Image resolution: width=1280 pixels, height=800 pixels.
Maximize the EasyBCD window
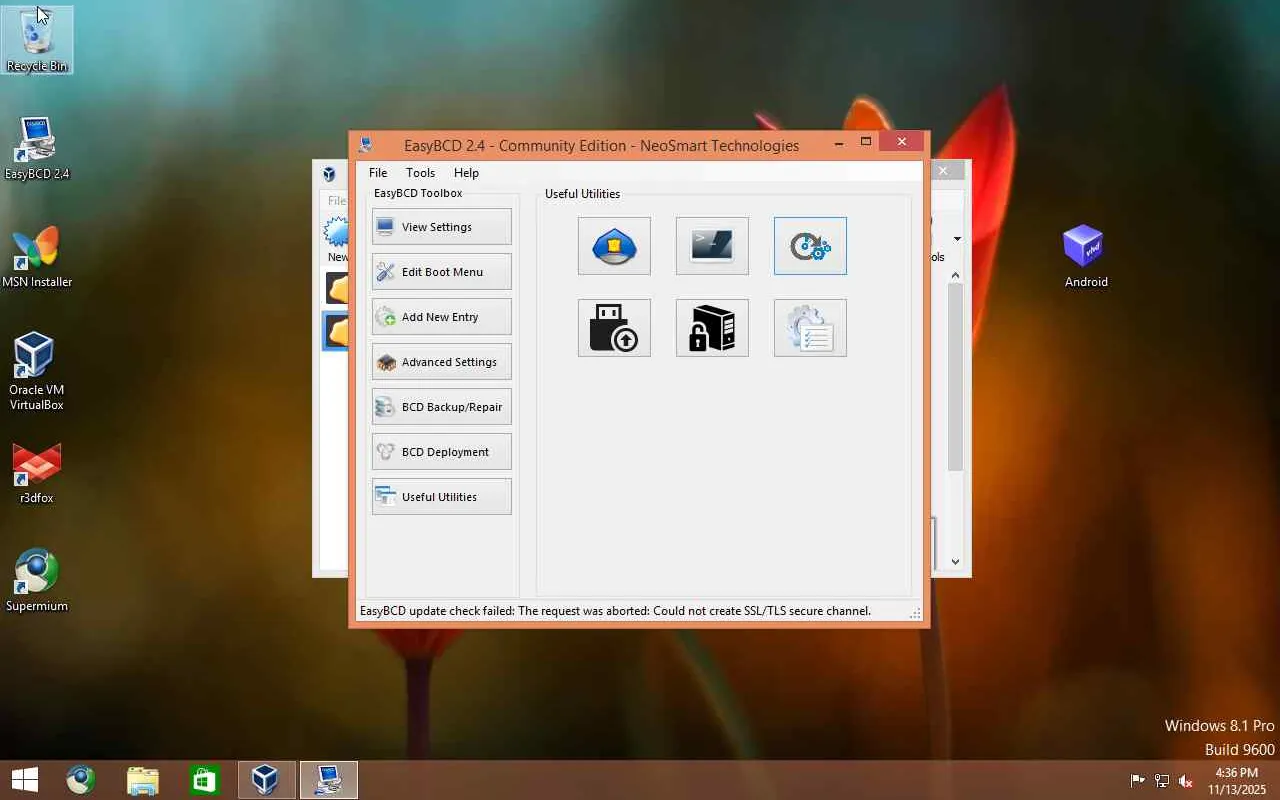(866, 143)
